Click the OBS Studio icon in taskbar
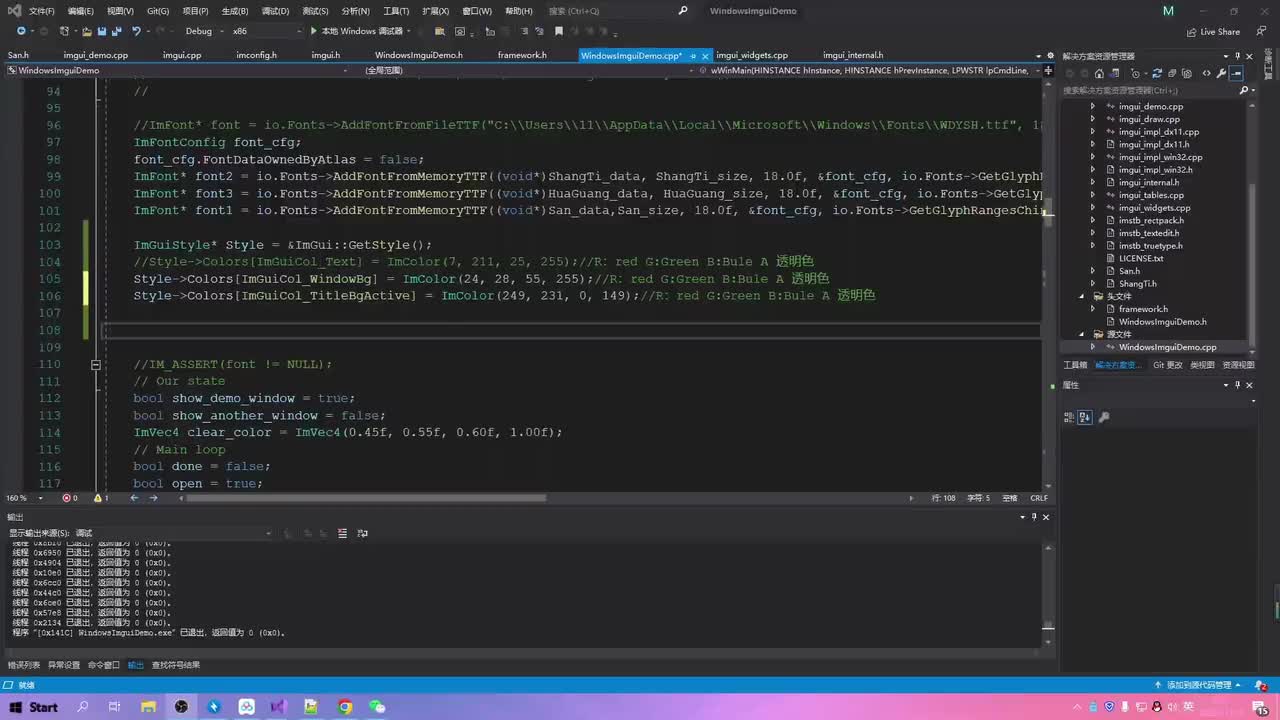1280x720 pixels. (x=181, y=707)
